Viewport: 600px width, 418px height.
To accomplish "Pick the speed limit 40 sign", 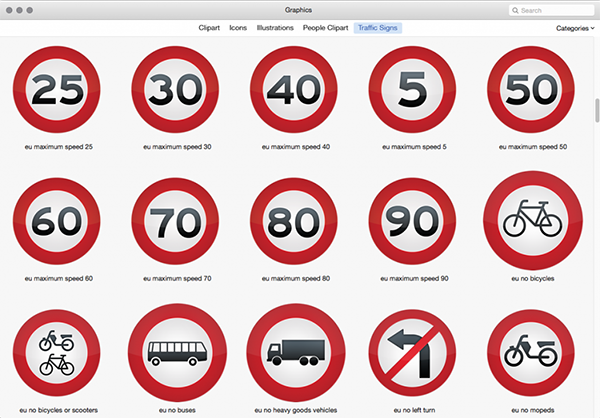I will [x=294, y=90].
